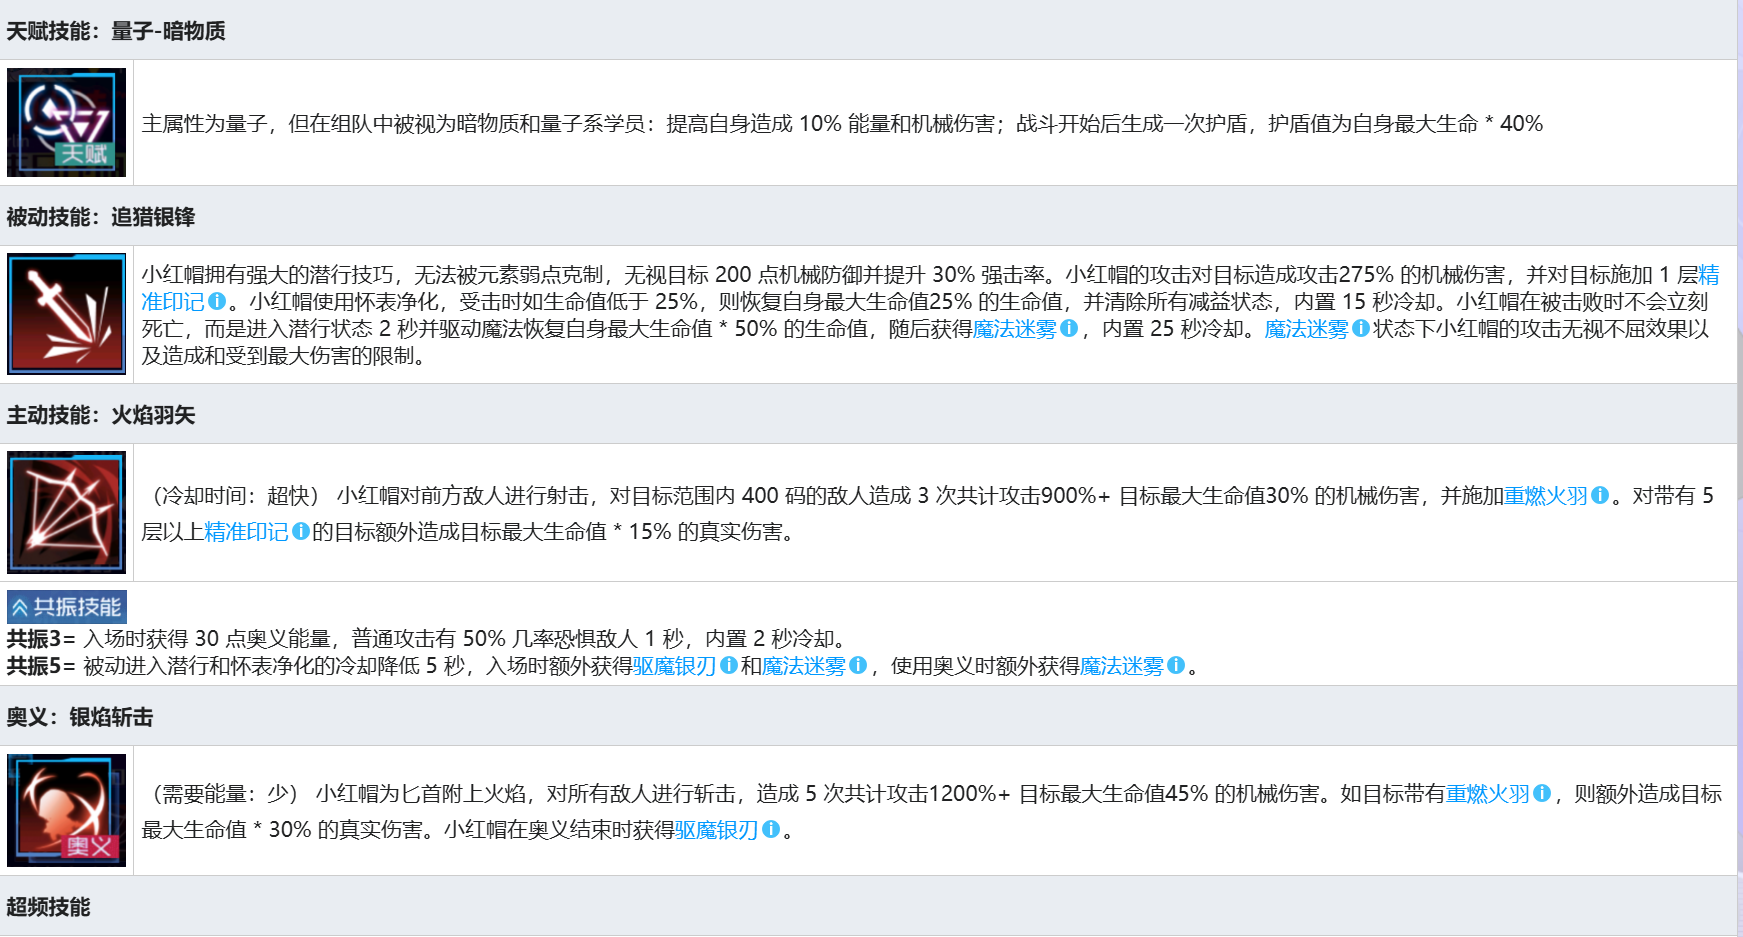Click heading 被动技能：追猎银锋

pyautogui.click(x=101, y=217)
